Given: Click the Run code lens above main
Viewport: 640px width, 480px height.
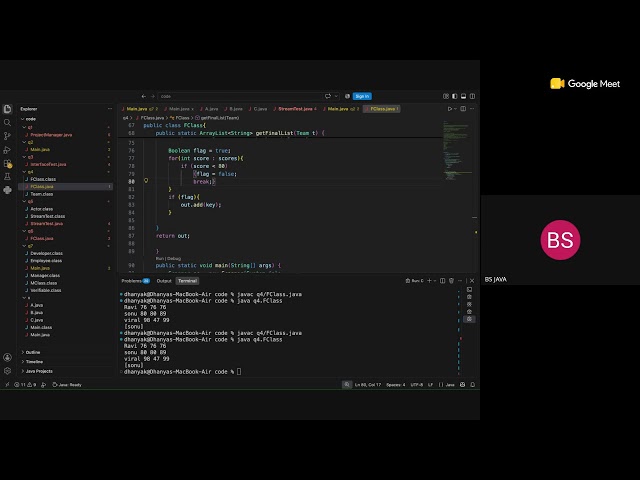Looking at the screenshot, I should click(160, 258).
